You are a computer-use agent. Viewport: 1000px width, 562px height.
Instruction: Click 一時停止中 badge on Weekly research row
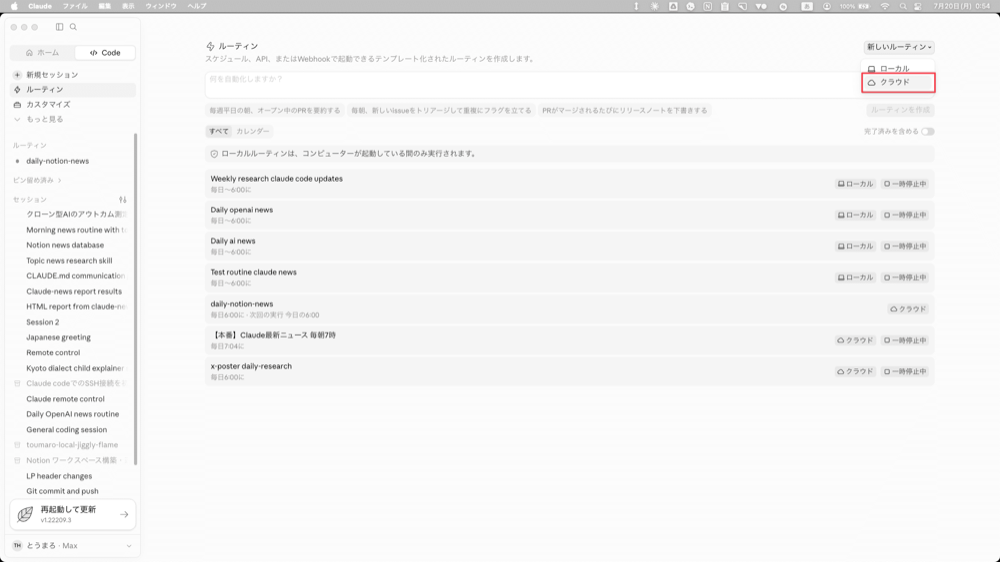pyautogui.click(x=905, y=184)
